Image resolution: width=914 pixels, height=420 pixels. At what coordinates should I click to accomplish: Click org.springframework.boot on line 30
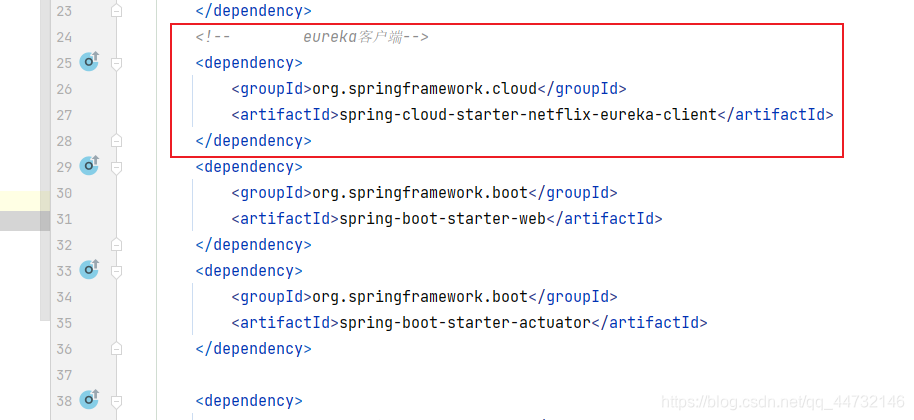coord(420,193)
